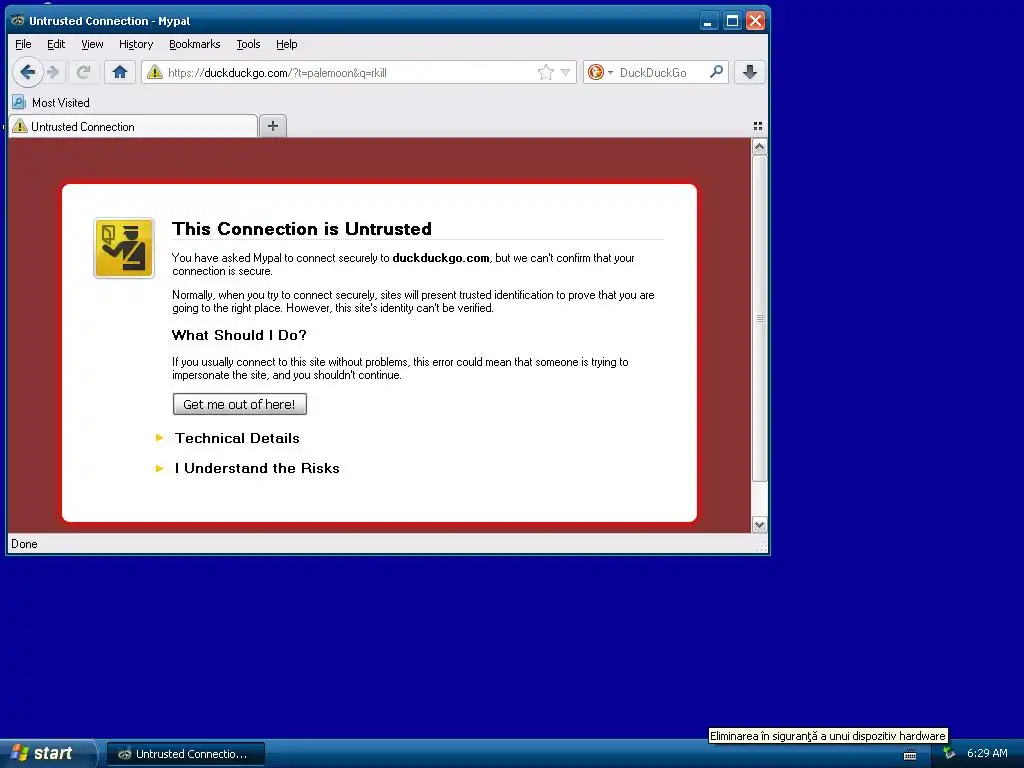Click the Untrusted Connection taskbar button
This screenshot has height=768, width=1024.
(x=185, y=754)
